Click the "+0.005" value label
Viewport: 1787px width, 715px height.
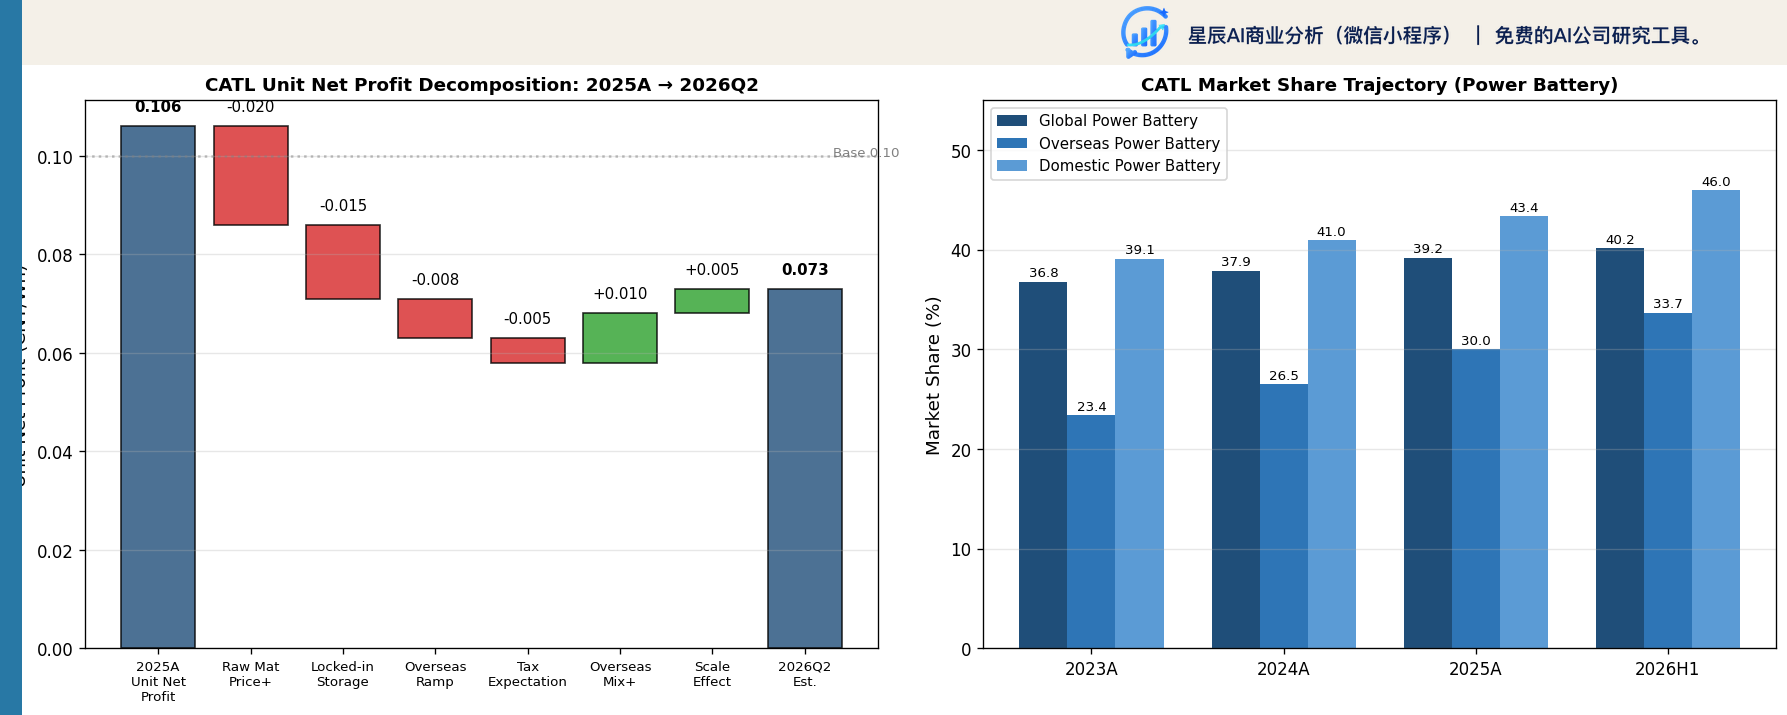pos(712,270)
